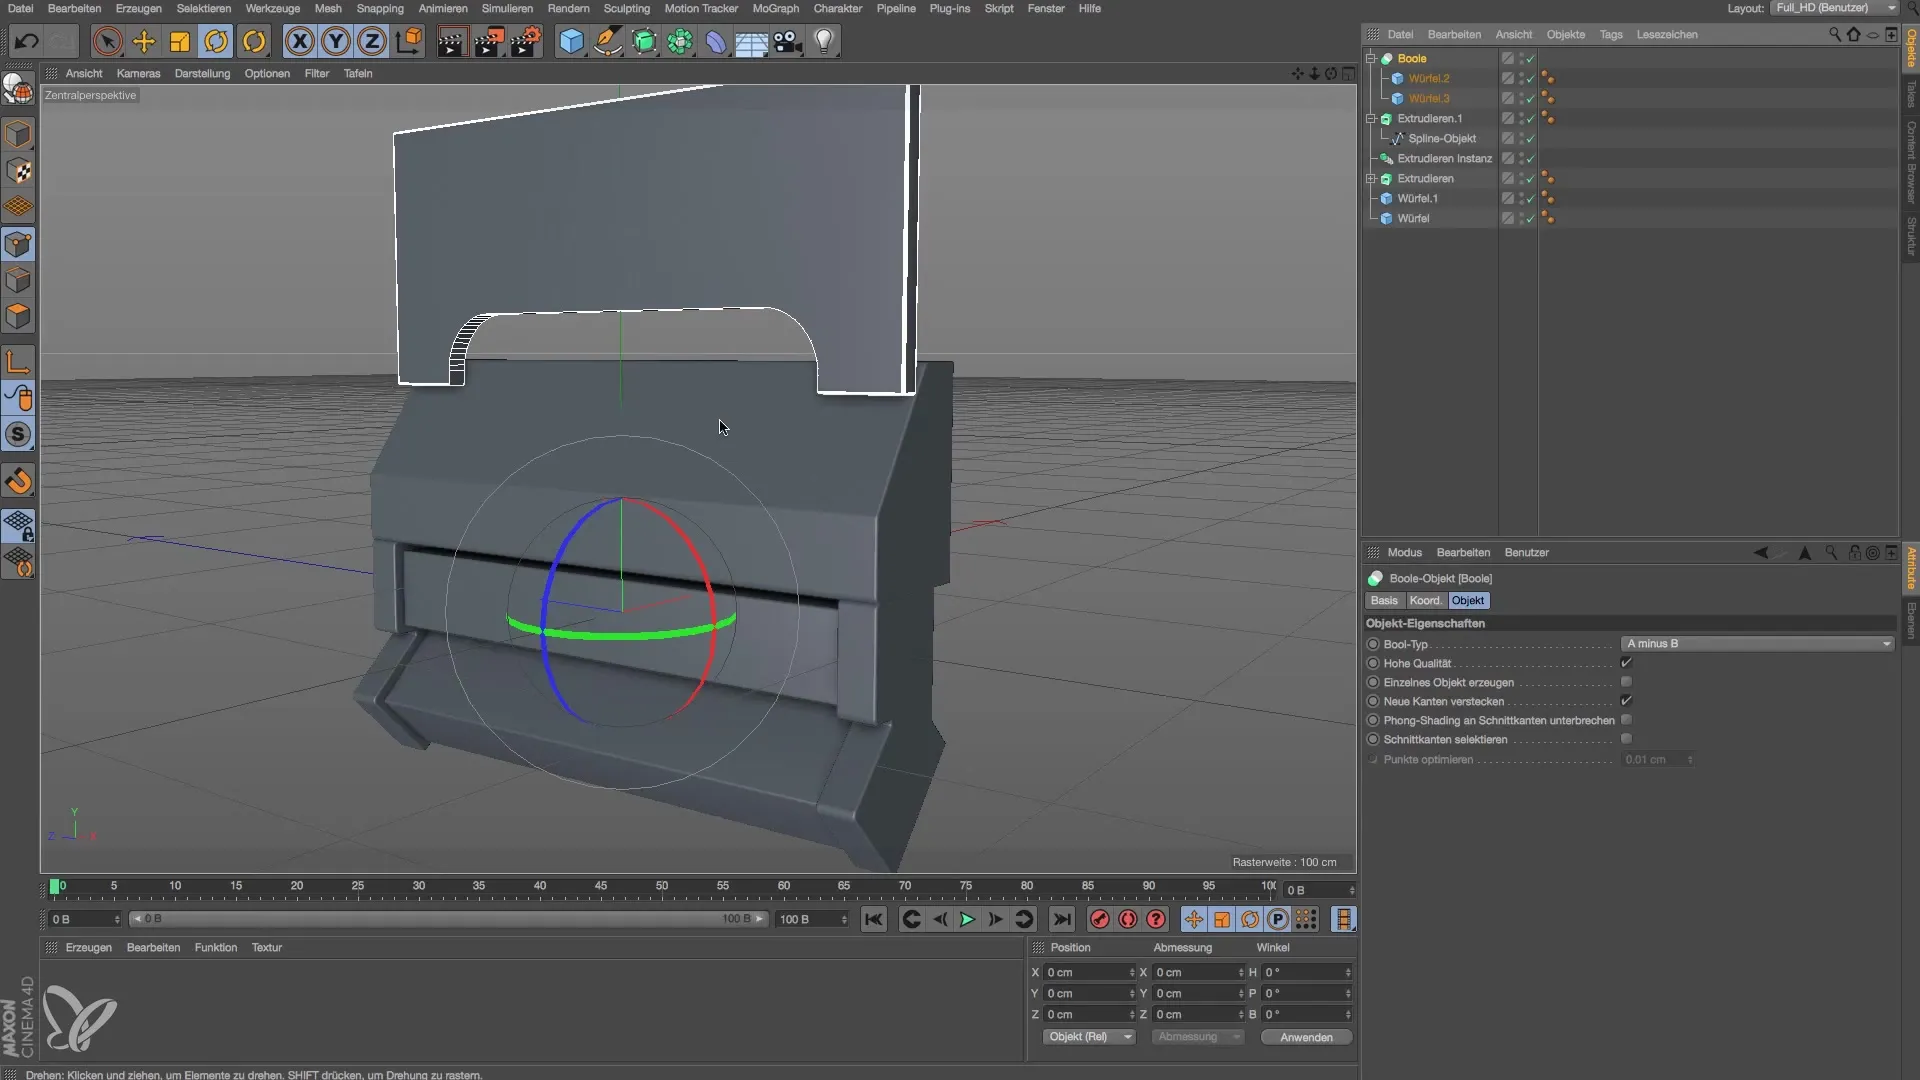The image size is (1920, 1080).
Task: Switch to Polygons mode
Action: click(18, 316)
